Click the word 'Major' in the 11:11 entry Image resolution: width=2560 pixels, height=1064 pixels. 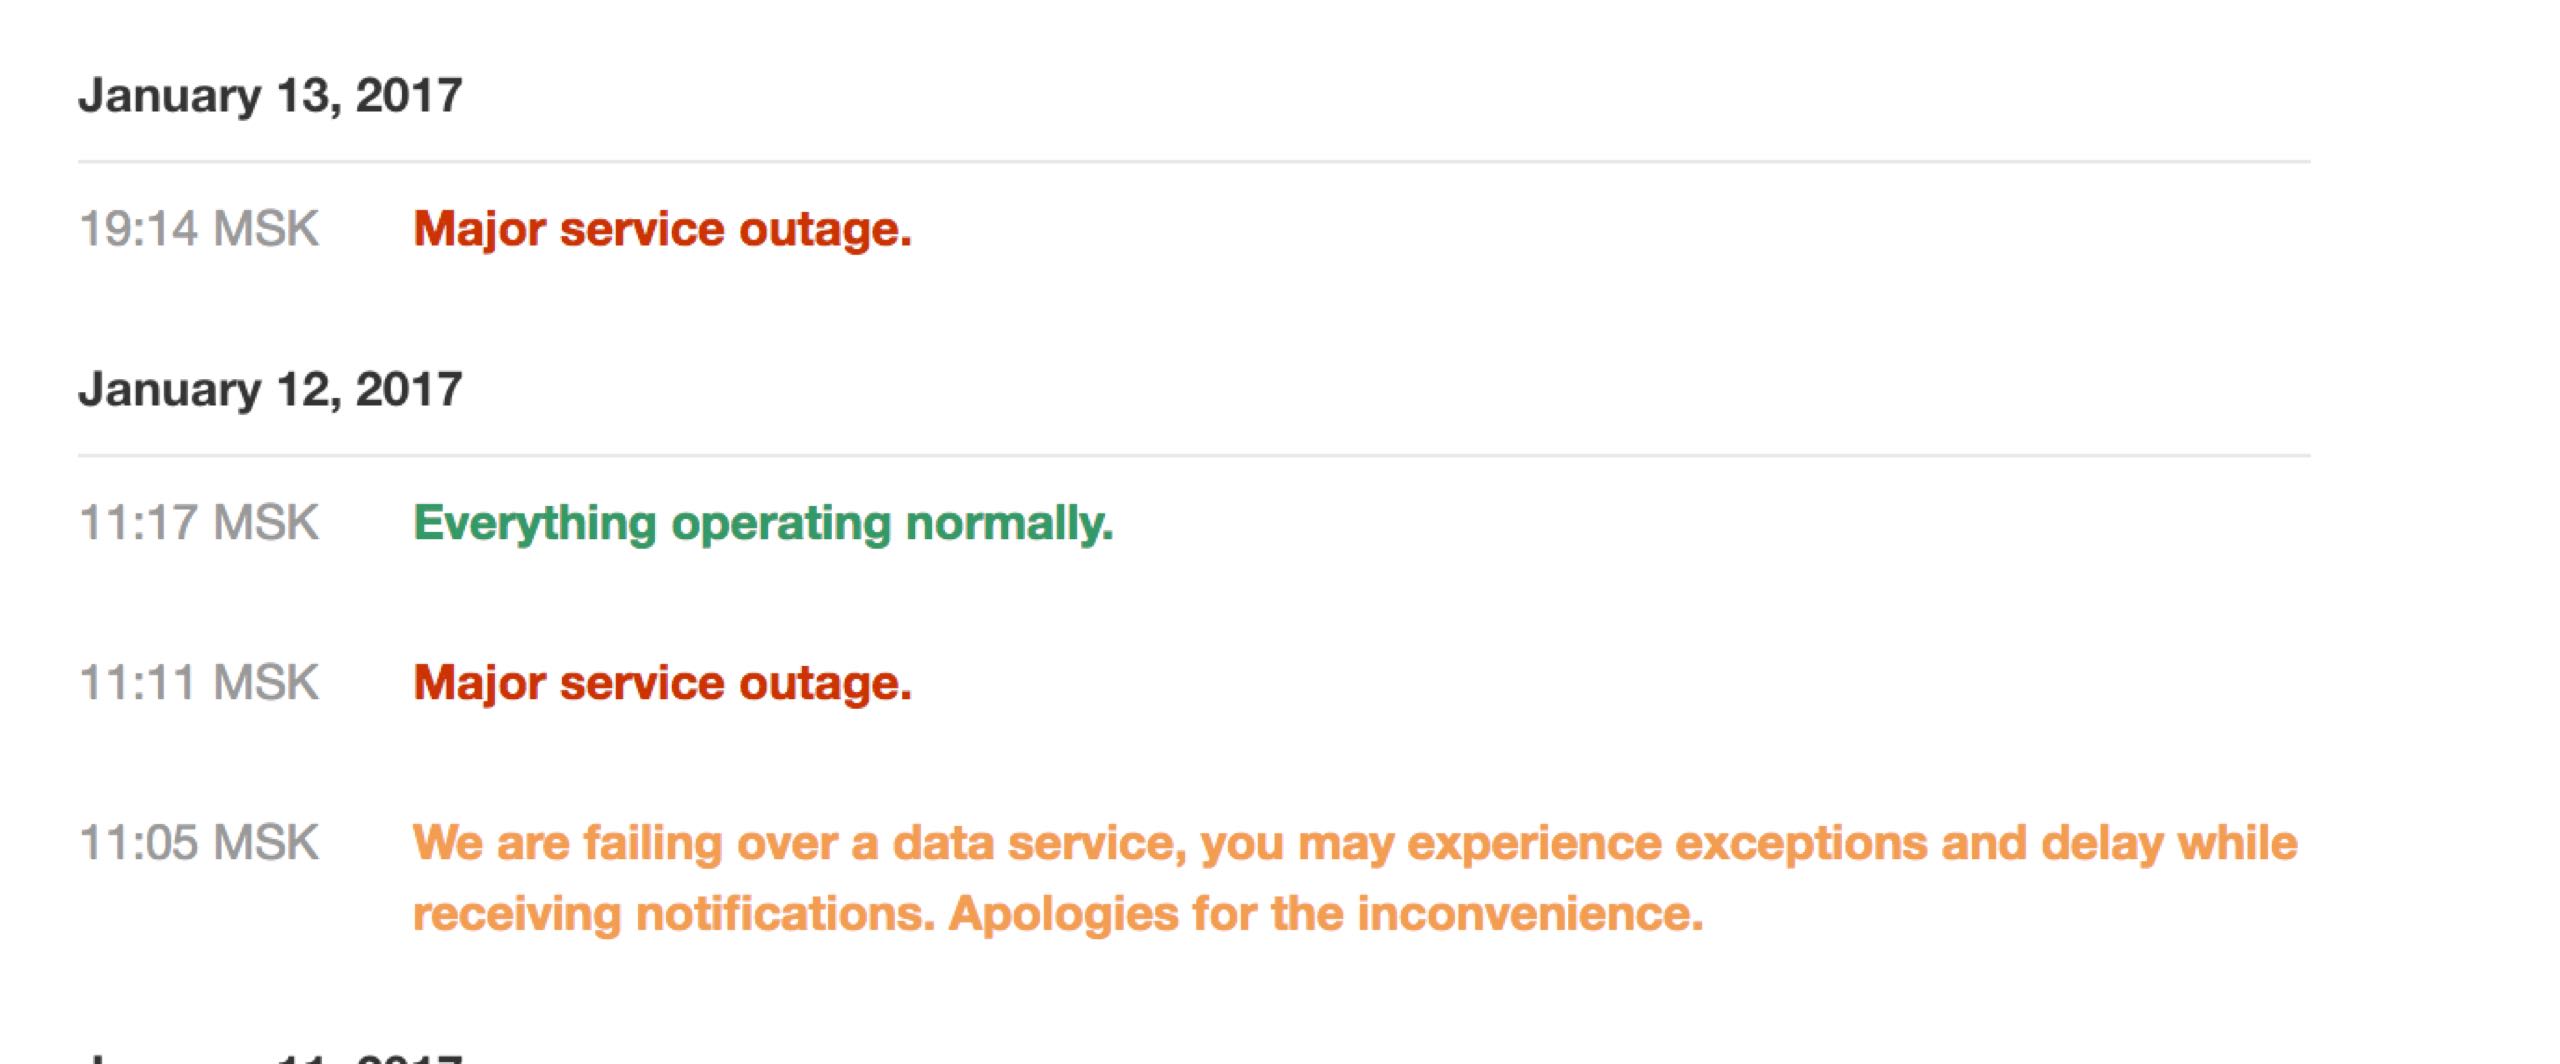pos(479,683)
